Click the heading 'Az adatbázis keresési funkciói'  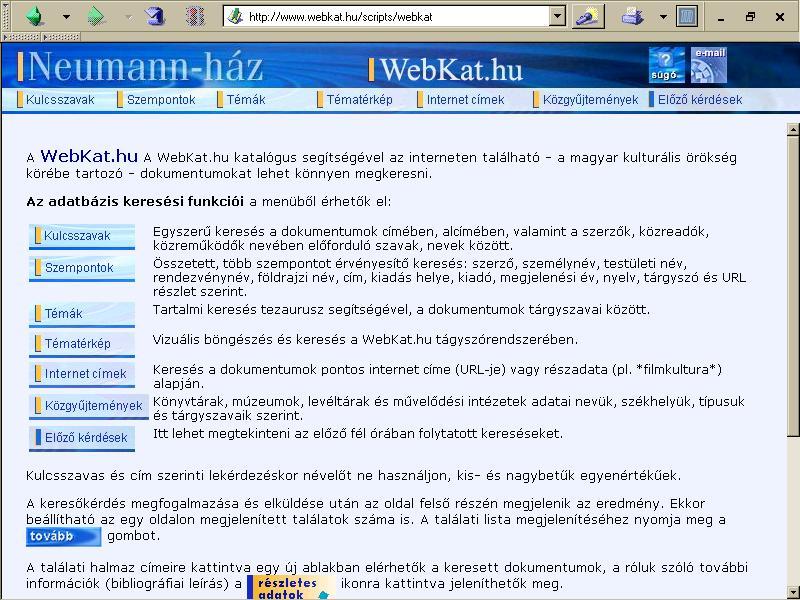135,202
